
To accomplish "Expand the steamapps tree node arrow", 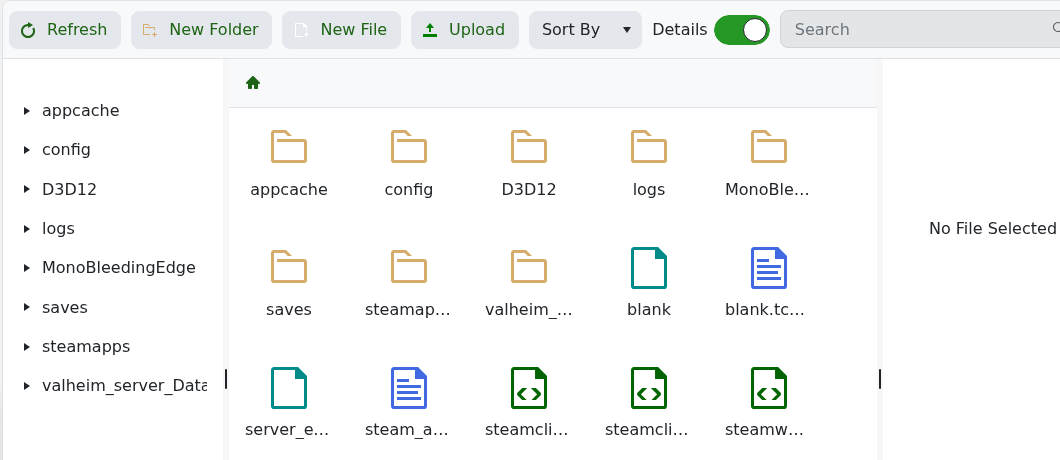I will pyautogui.click(x=26, y=347).
